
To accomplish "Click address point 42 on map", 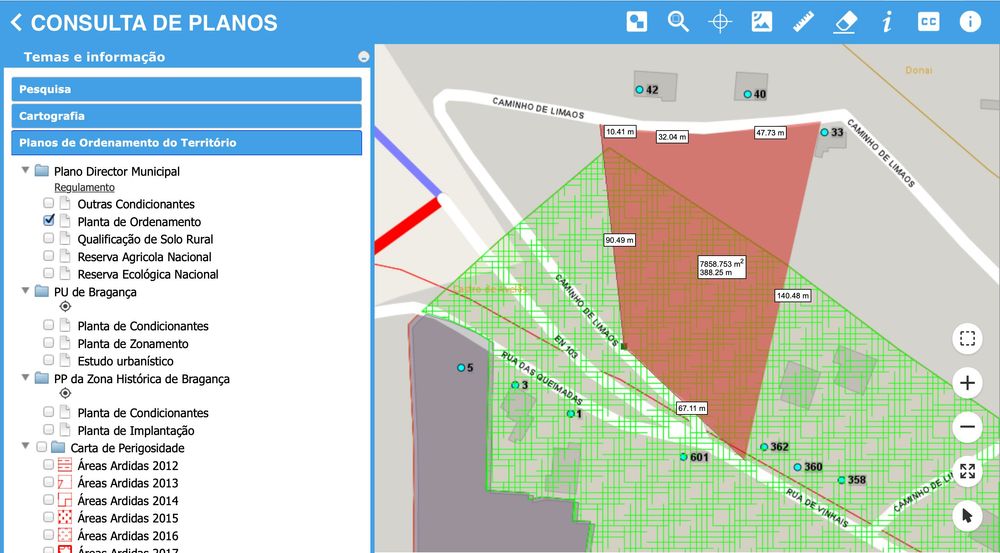I will [639, 90].
